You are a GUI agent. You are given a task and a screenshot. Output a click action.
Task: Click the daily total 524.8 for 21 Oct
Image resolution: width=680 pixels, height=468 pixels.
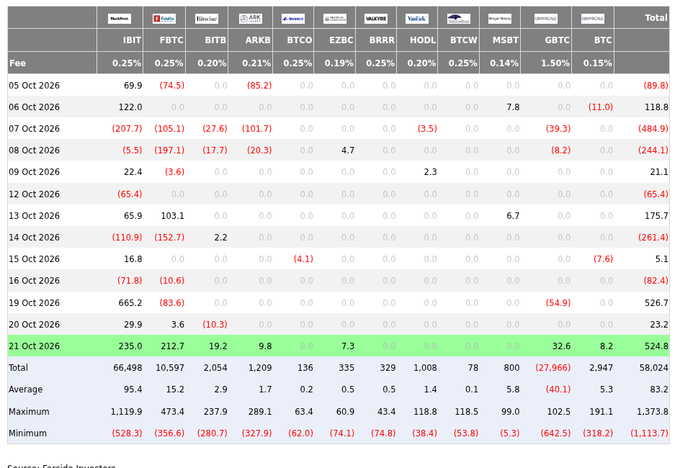click(x=656, y=346)
